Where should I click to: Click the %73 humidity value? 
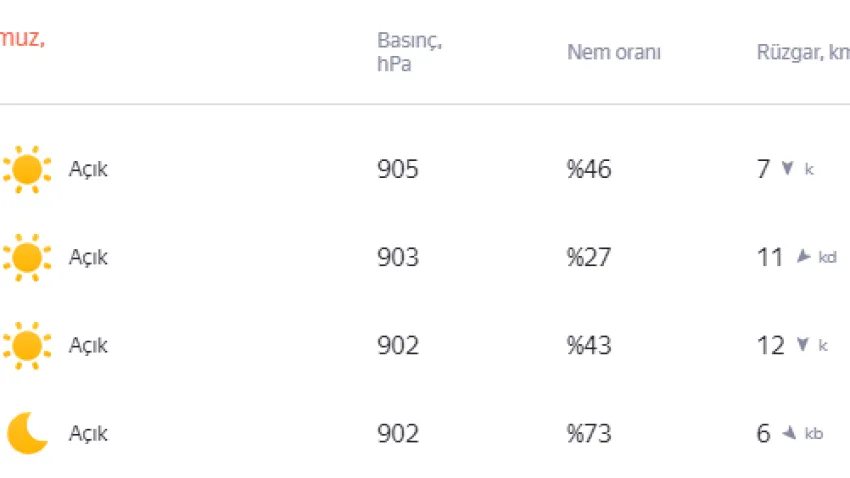click(589, 433)
